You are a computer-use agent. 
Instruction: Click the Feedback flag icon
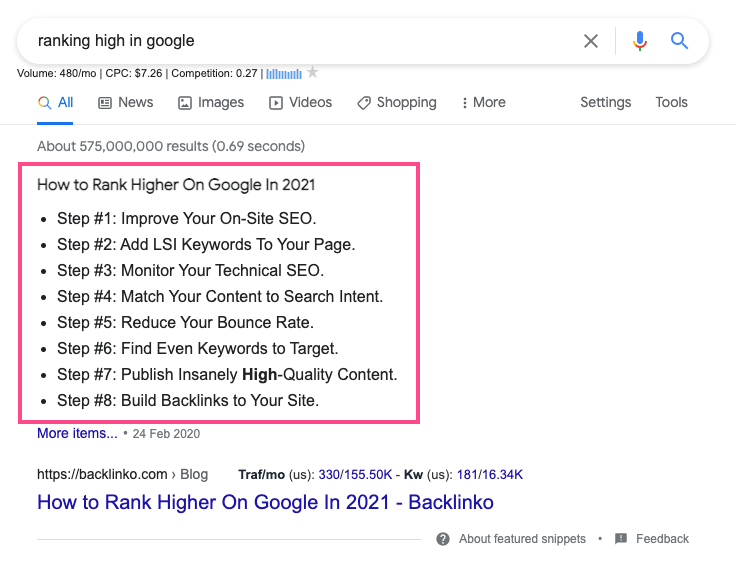coord(621,539)
